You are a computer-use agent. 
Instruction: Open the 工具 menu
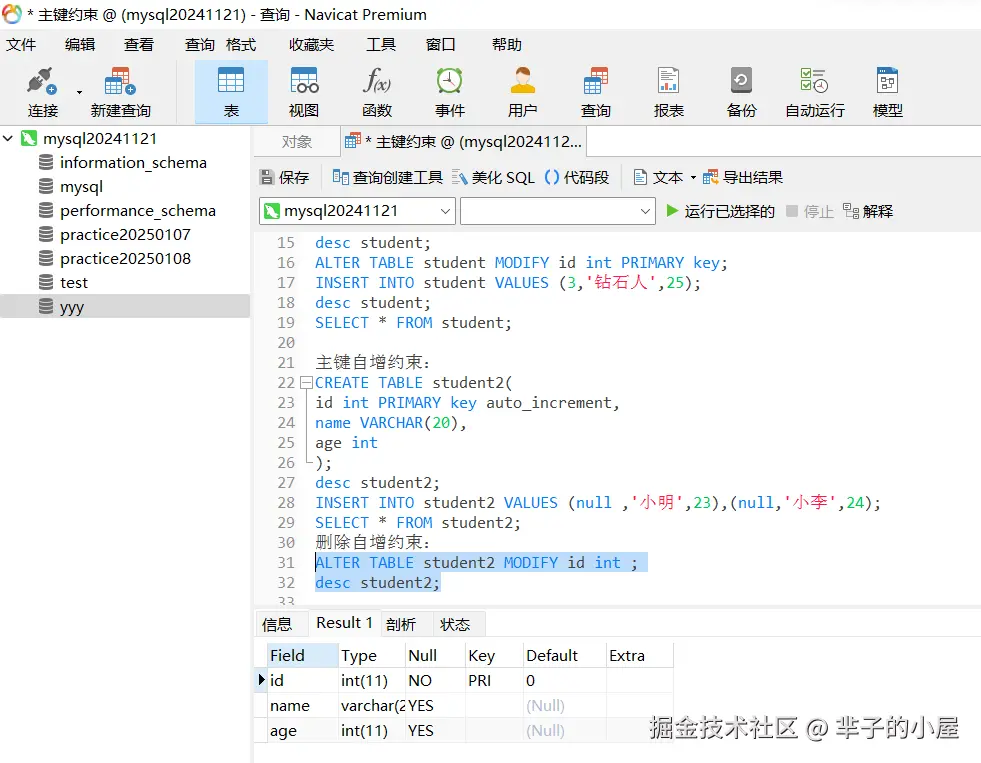[381, 44]
